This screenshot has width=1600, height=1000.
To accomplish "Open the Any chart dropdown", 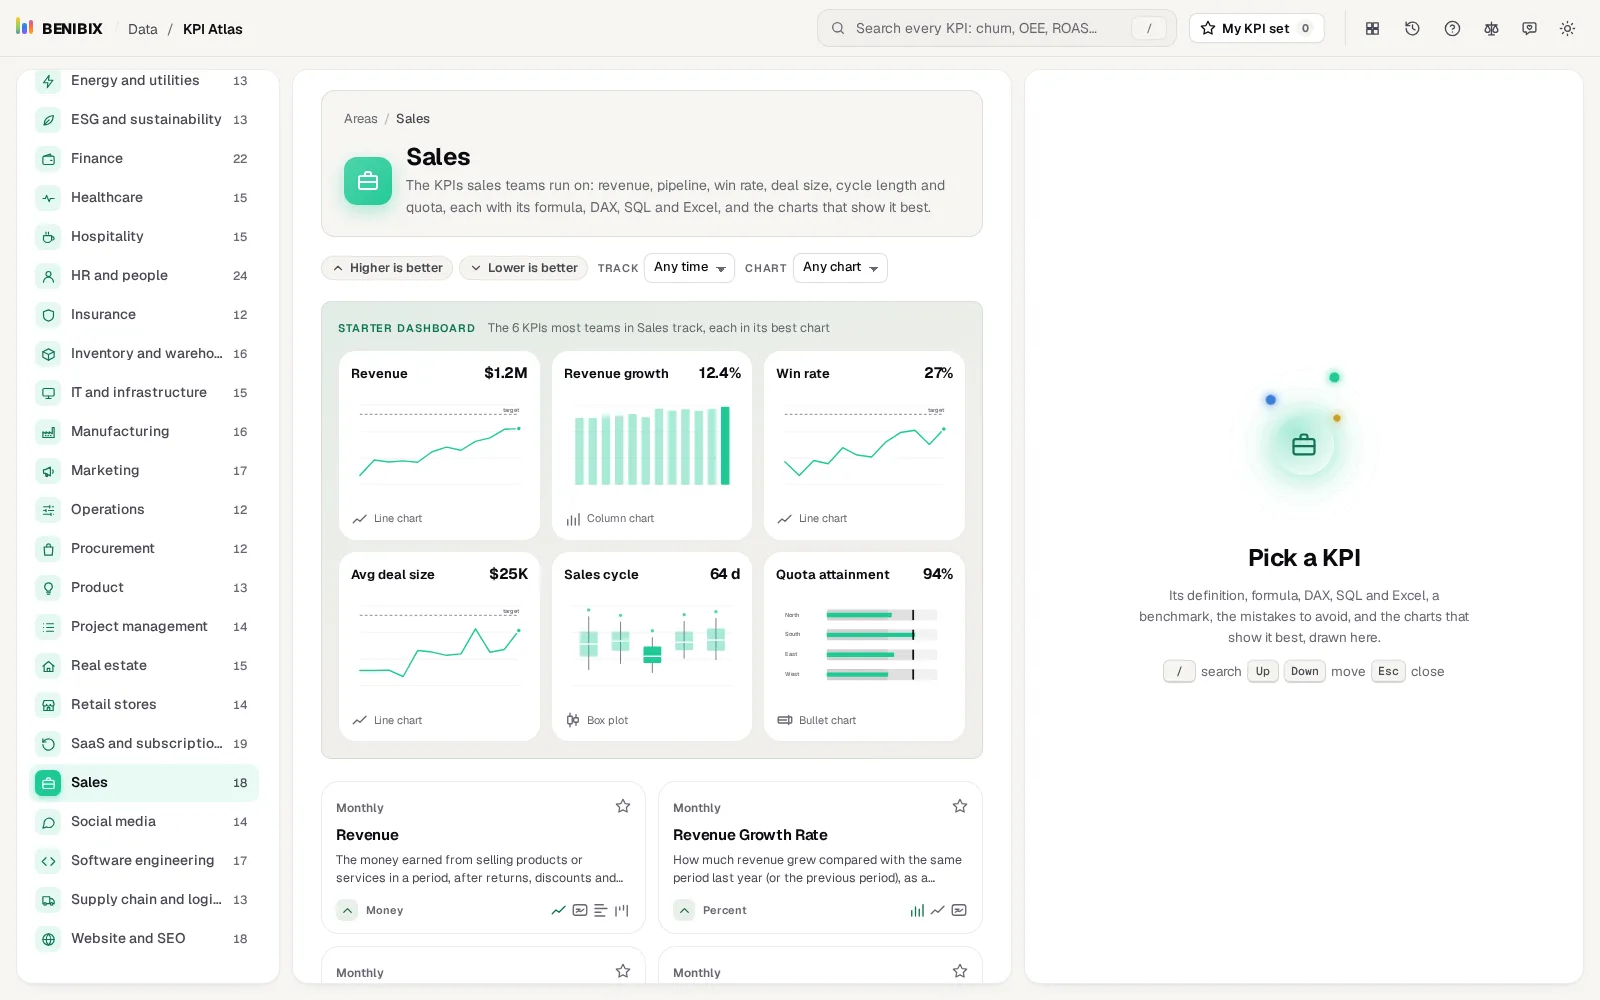I will 840,268.
